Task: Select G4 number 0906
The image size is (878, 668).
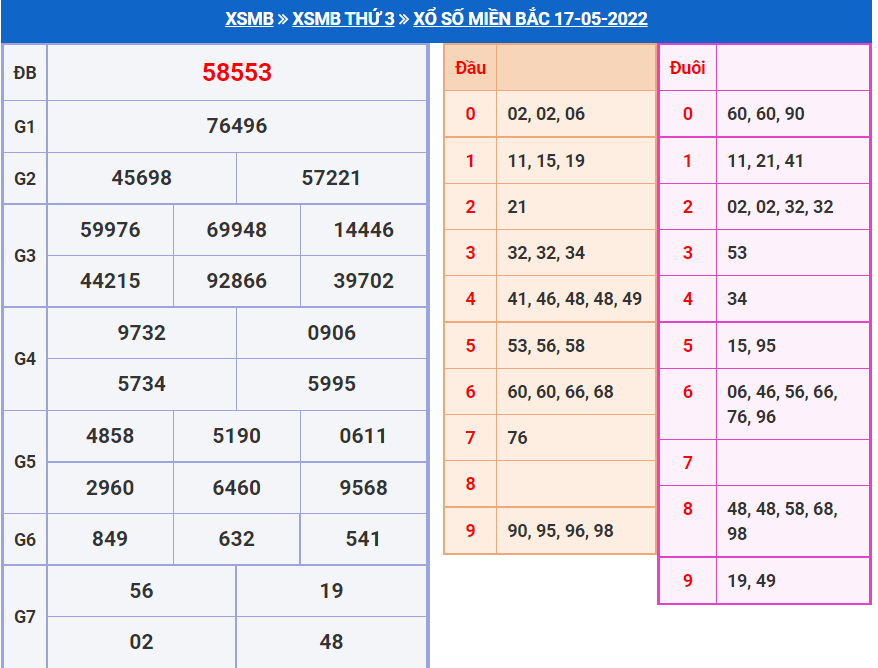Action: pyautogui.click(x=331, y=333)
